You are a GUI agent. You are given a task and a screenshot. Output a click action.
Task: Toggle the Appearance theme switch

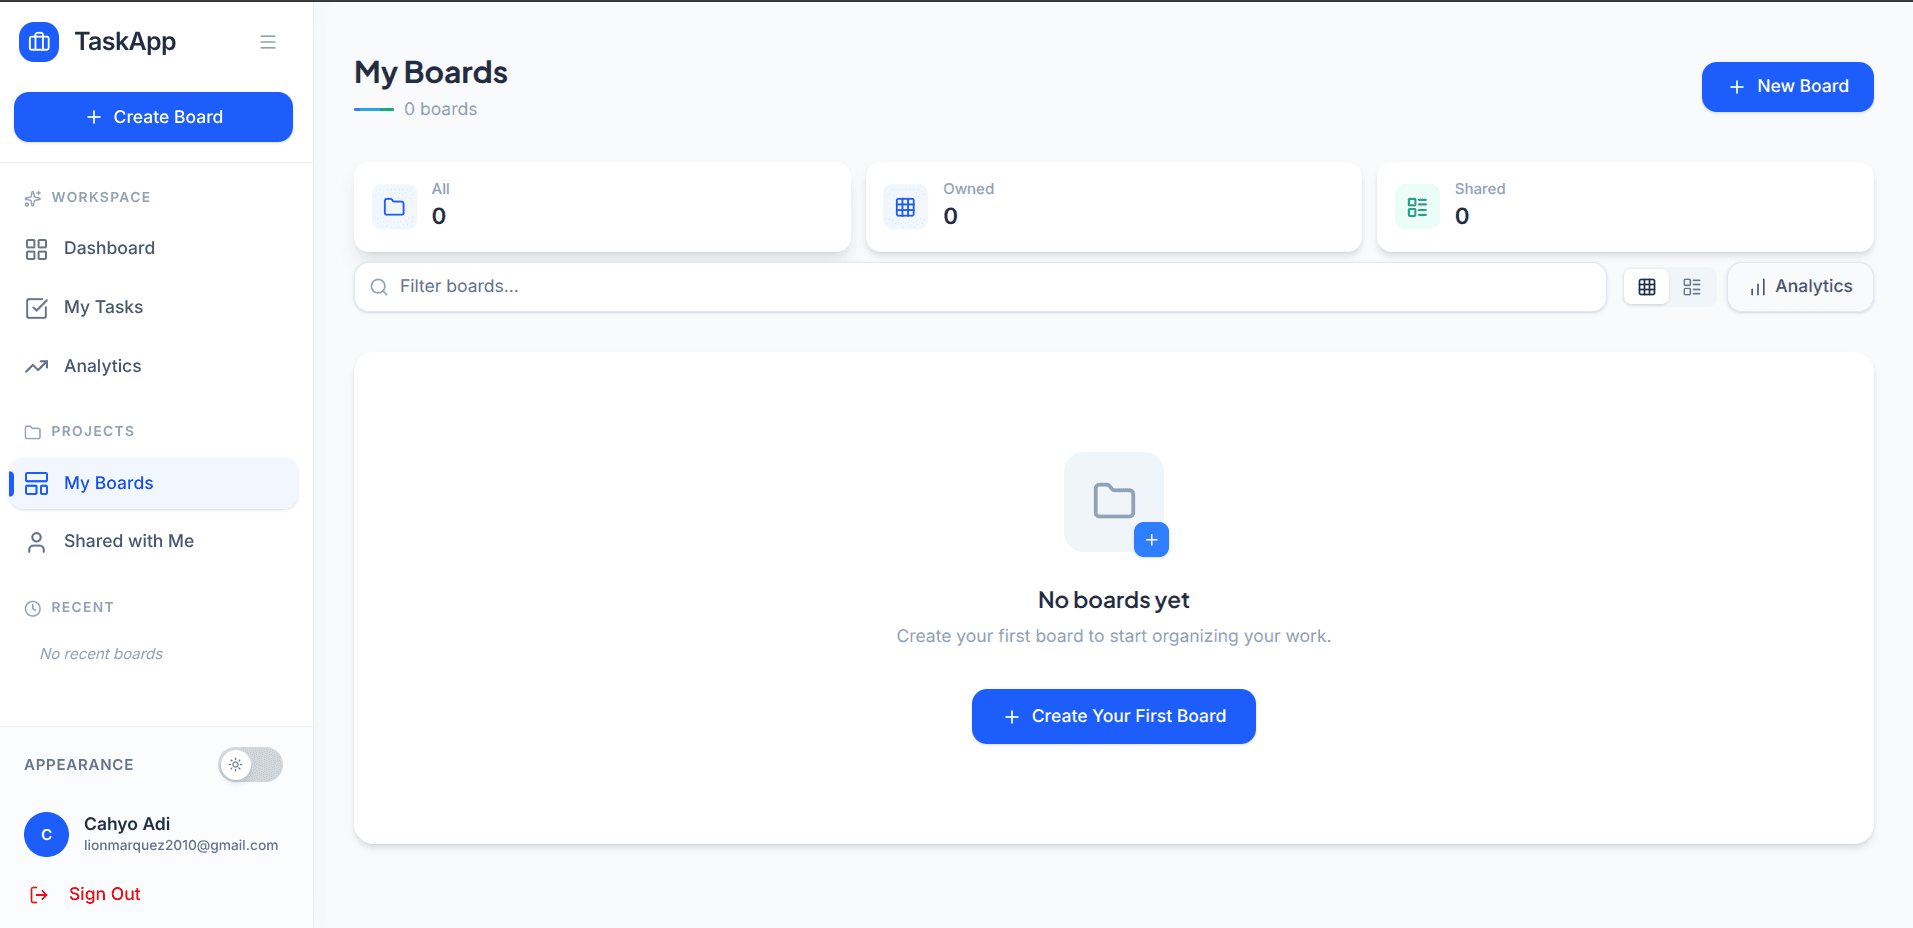click(251, 765)
